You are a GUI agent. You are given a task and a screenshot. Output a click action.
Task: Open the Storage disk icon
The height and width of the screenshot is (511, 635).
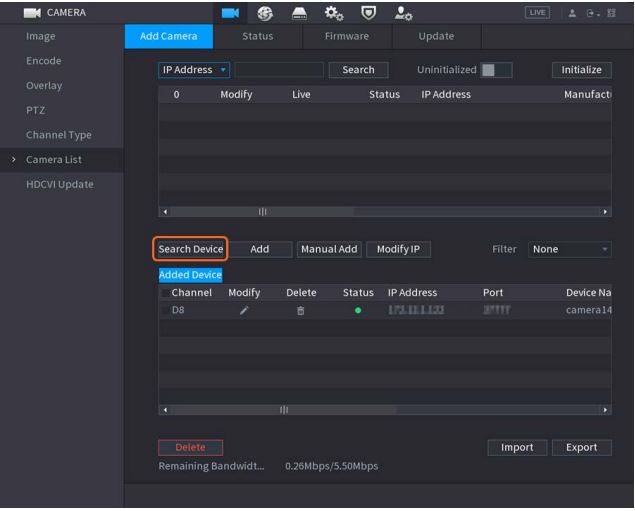pos(299,14)
